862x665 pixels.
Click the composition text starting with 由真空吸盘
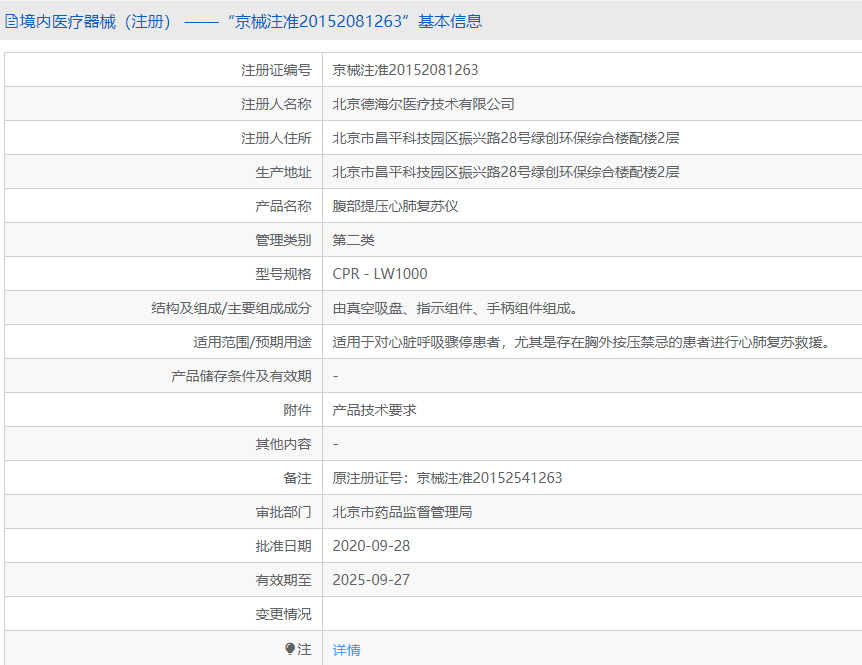[455, 308]
